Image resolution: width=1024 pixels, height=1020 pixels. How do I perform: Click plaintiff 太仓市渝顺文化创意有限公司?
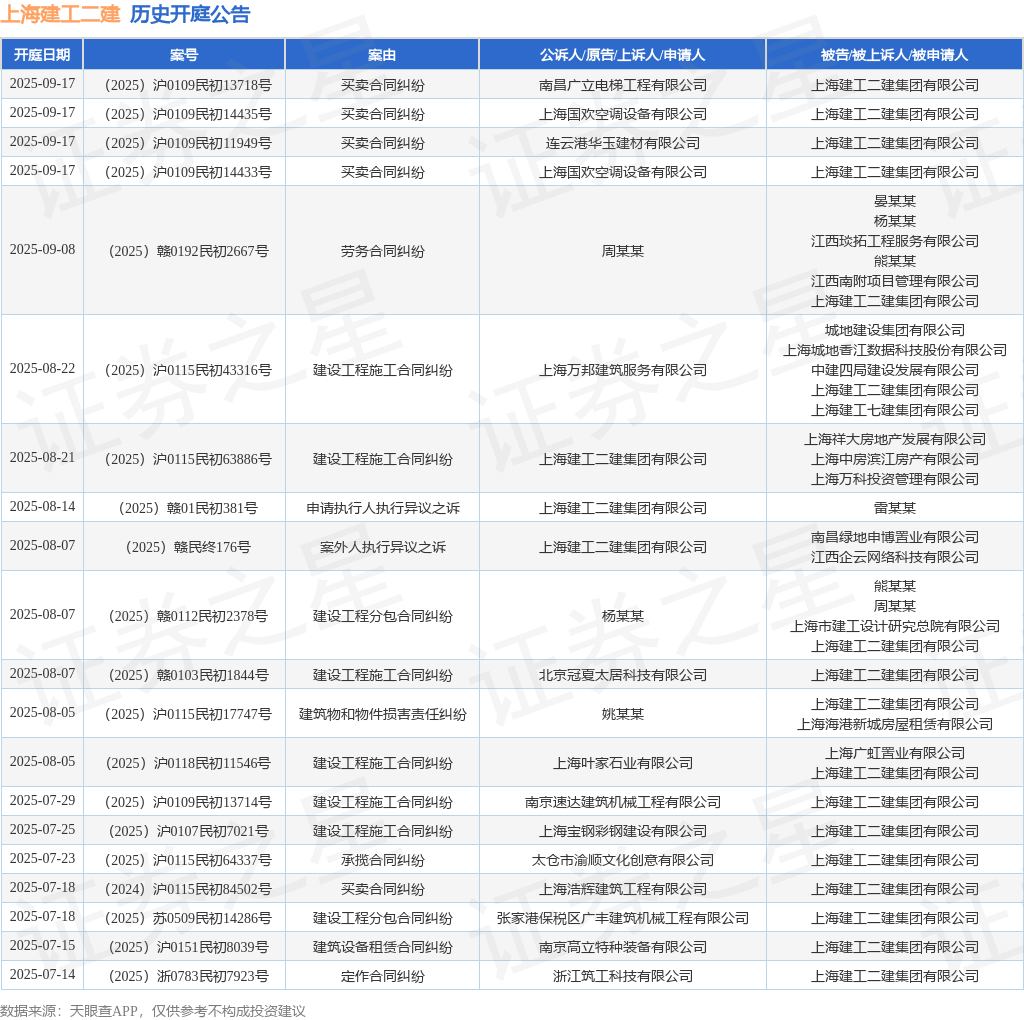622,860
